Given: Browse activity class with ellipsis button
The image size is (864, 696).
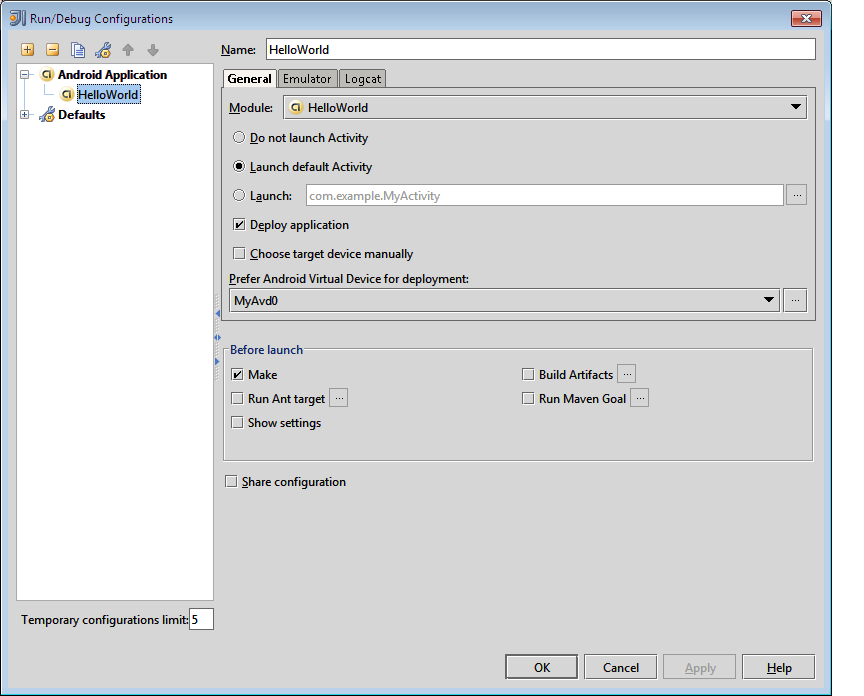Looking at the screenshot, I should click(796, 195).
